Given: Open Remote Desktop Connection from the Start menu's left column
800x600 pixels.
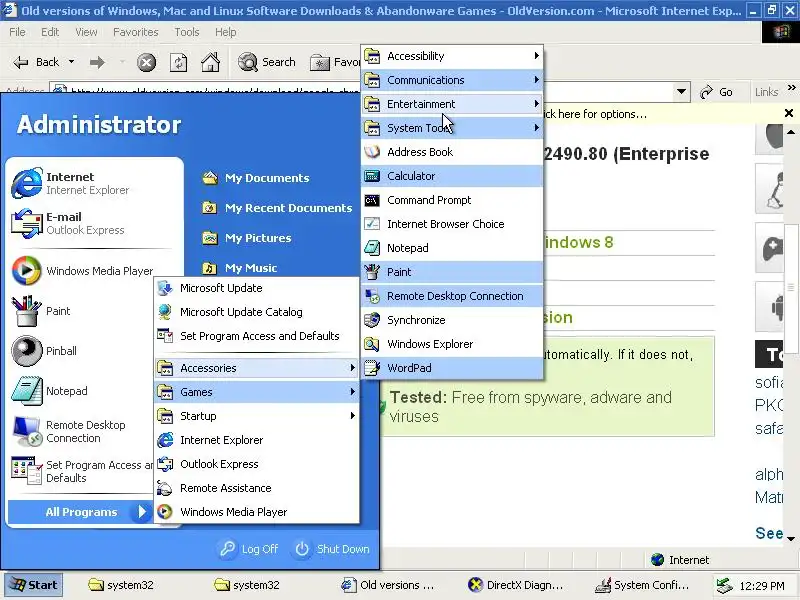Looking at the screenshot, I should pyautogui.click(x=82, y=431).
